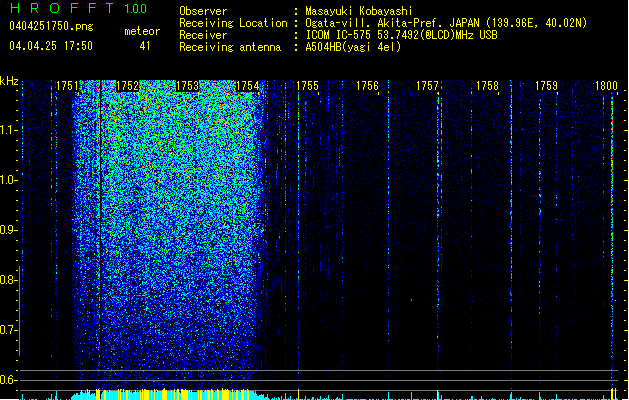Click the 1755 time marker
The height and width of the screenshot is (400, 629).
307,86
